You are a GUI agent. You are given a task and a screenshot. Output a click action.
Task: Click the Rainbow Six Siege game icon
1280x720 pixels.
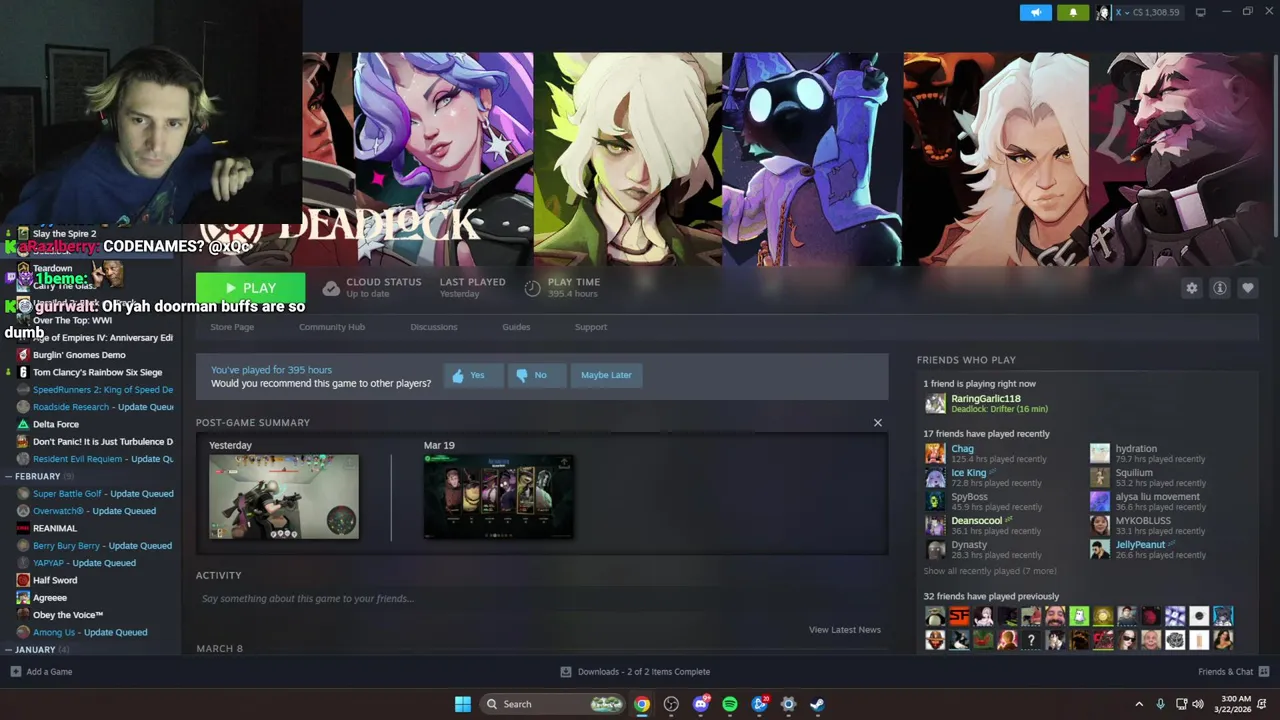point(23,372)
